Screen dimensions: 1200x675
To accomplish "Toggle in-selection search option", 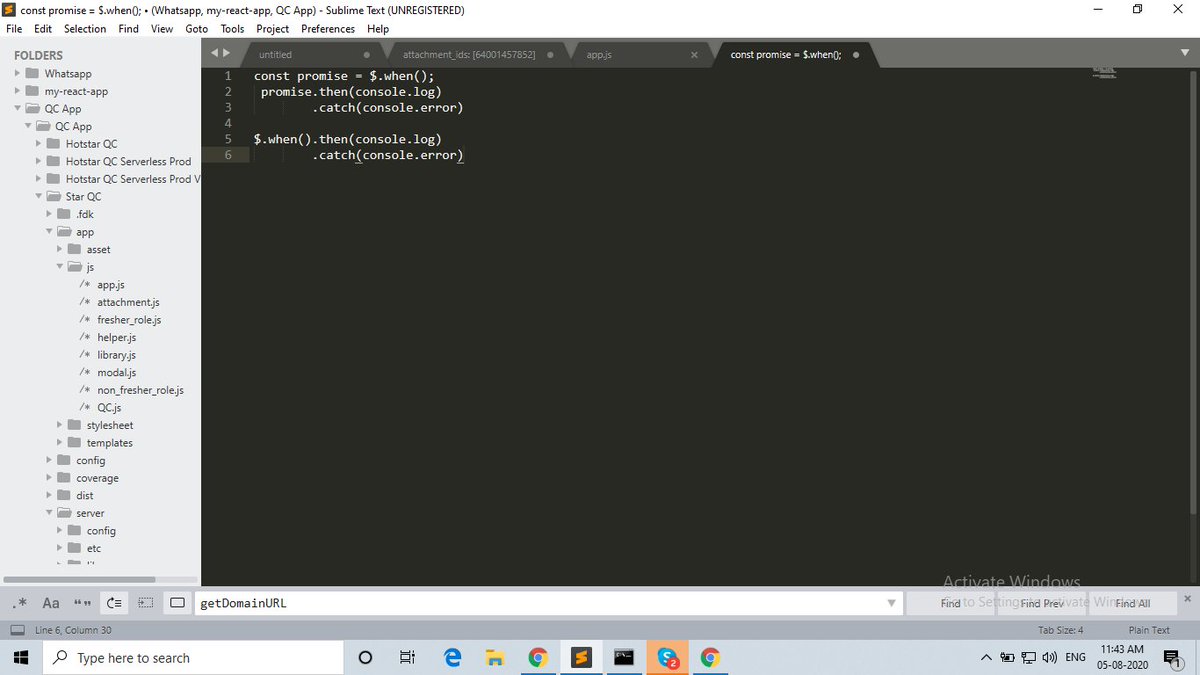I will (146, 603).
